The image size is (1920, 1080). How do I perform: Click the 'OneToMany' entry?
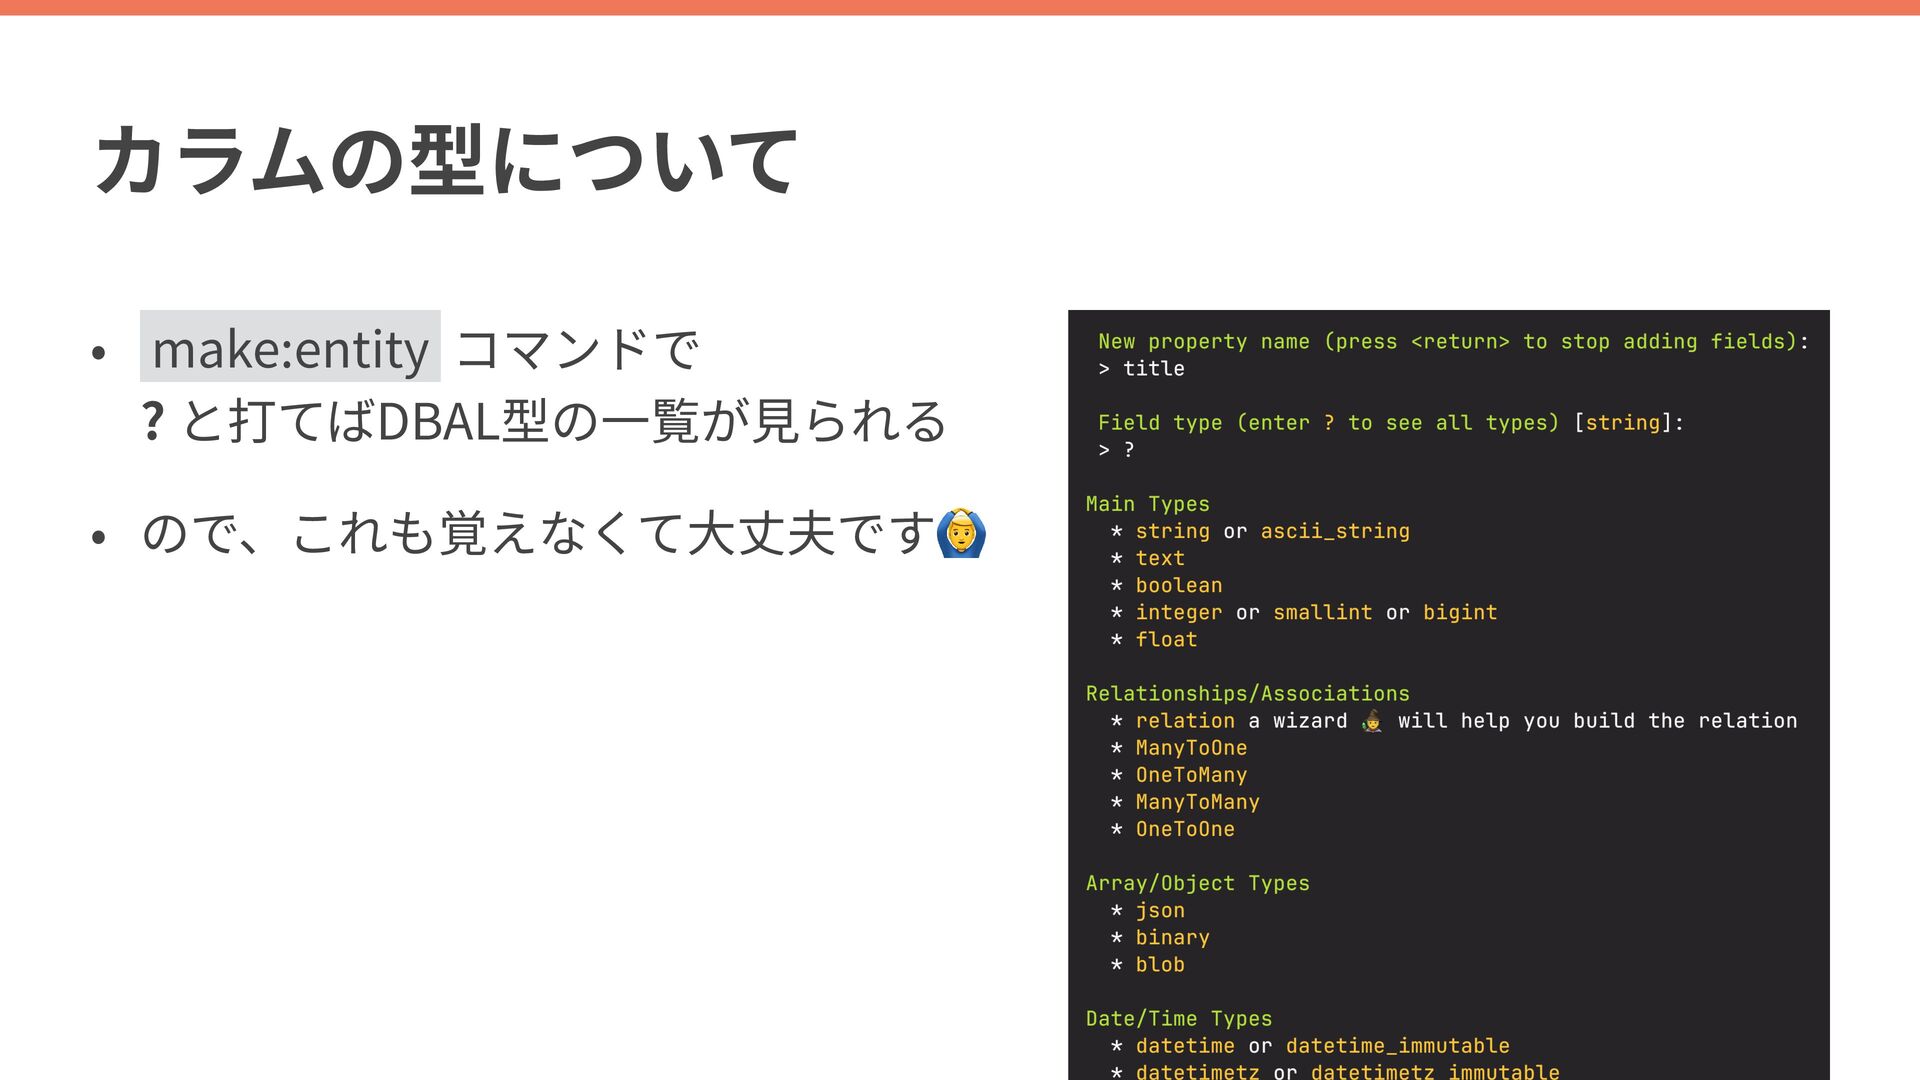[x=1190, y=775]
